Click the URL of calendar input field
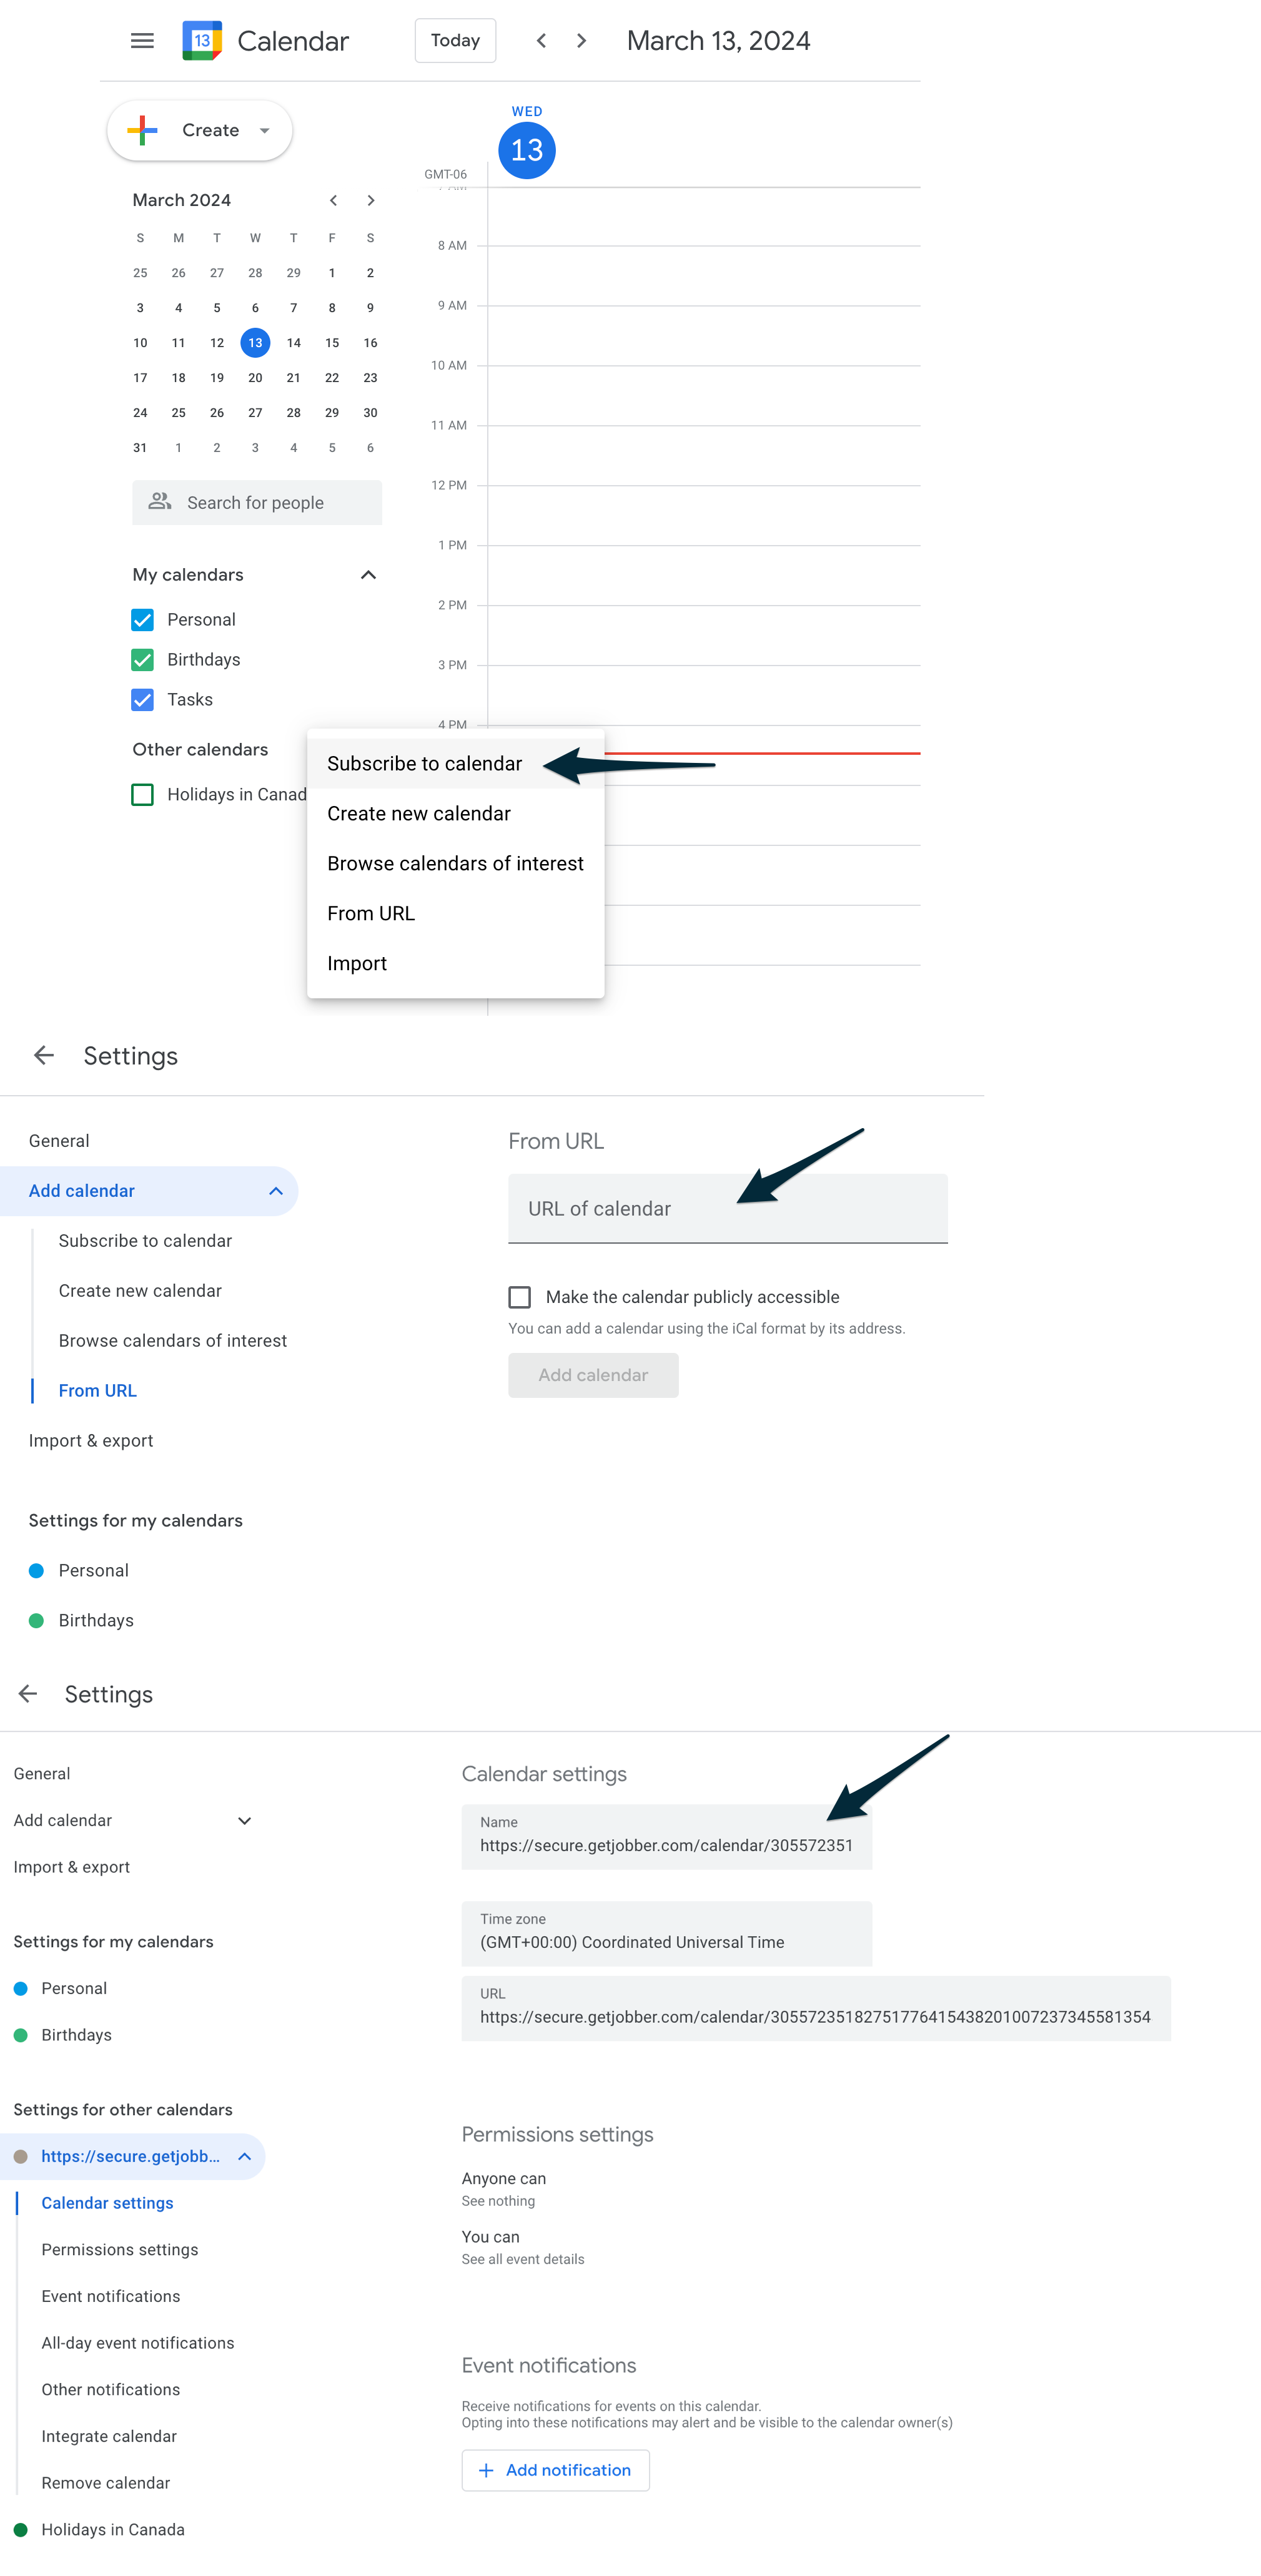The image size is (1261, 2576). (727, 1208)
